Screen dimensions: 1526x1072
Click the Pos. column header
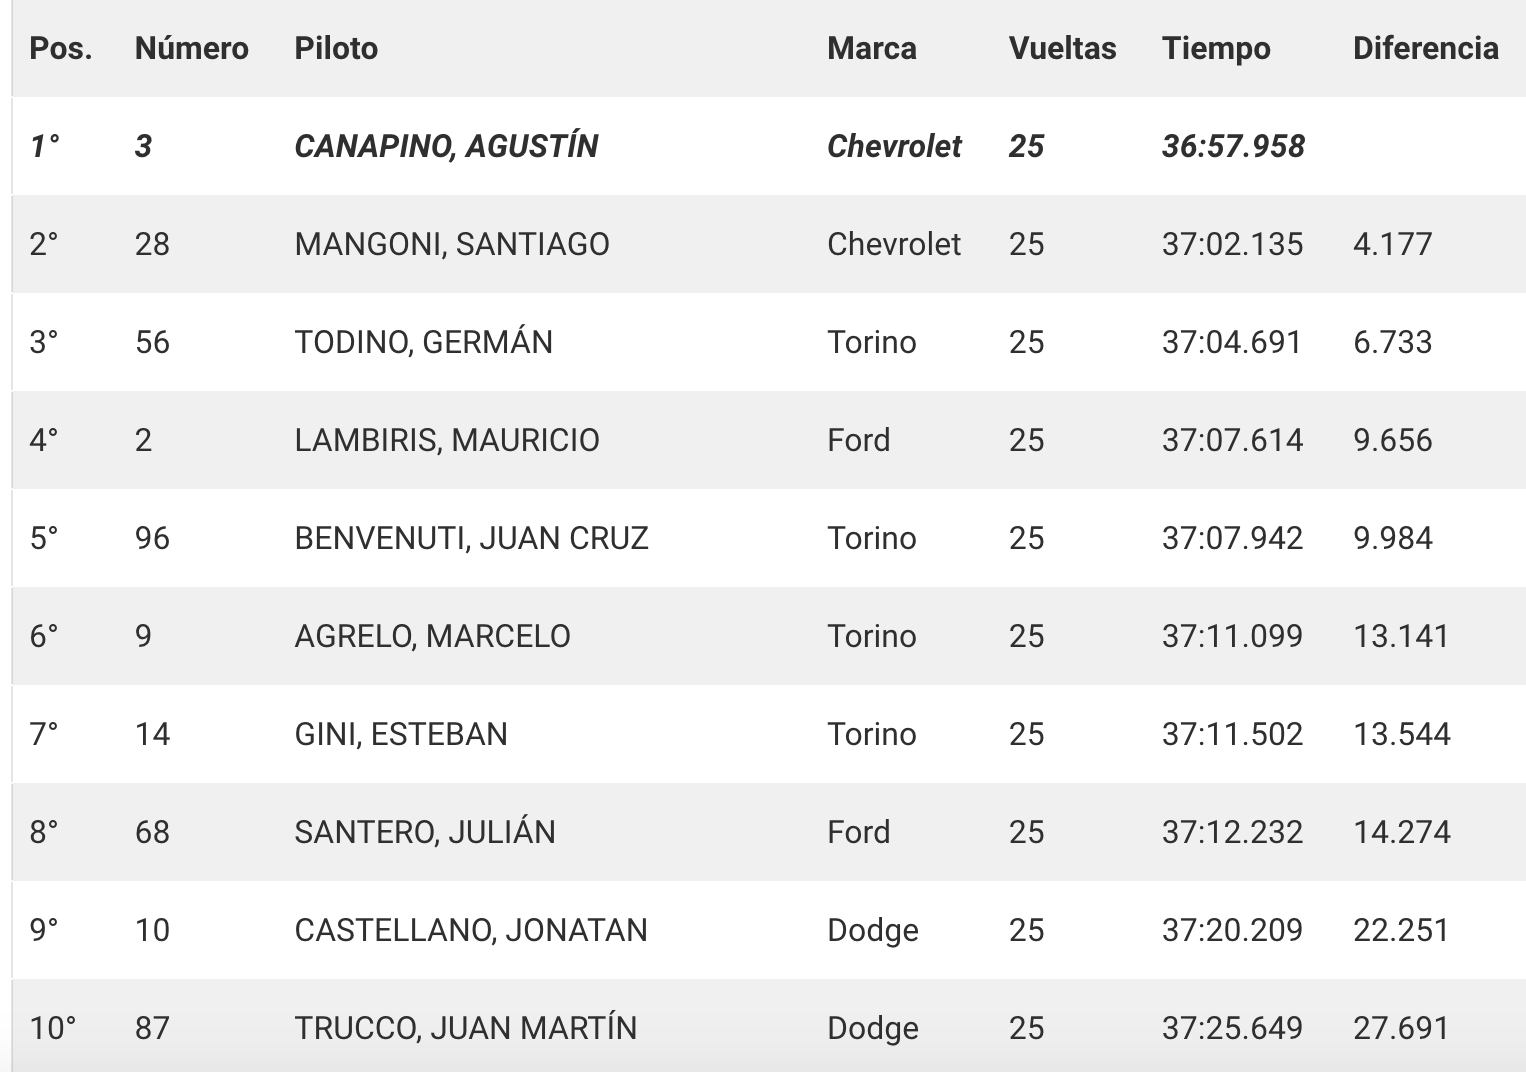point(60,48)
